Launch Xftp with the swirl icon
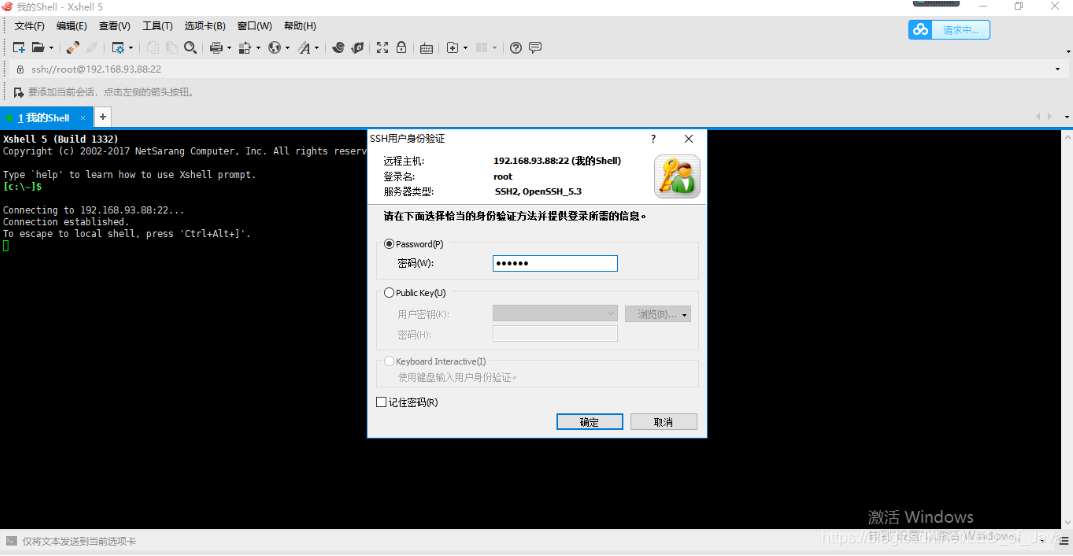The image size is (1073, 556). point(338,48)
